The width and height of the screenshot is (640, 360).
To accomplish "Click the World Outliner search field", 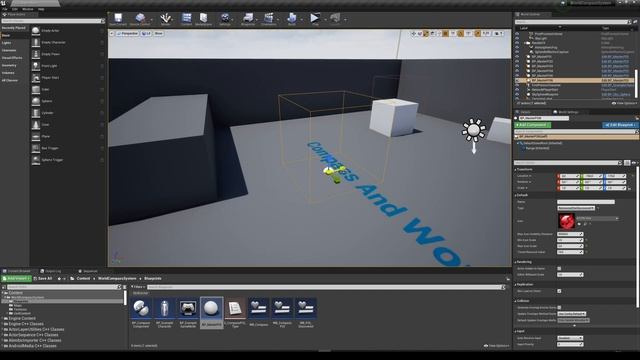I will [573, 22].
